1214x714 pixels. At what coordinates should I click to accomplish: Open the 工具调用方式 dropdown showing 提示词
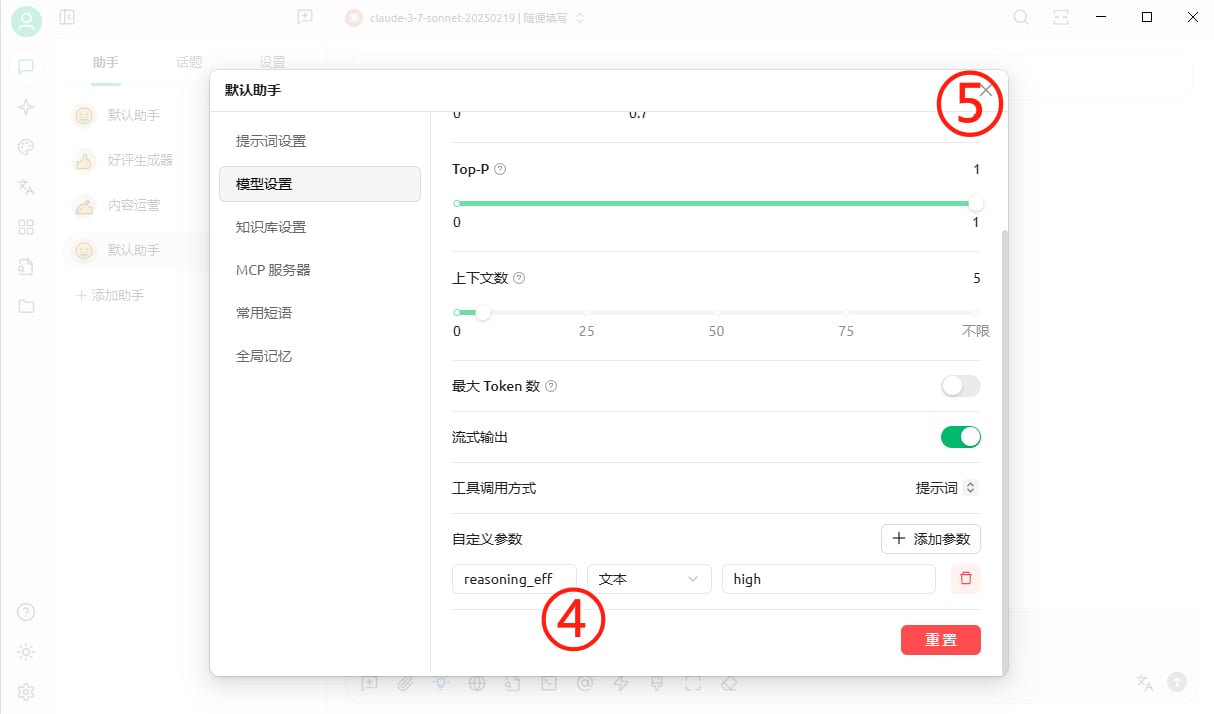(x=946, y=488)
